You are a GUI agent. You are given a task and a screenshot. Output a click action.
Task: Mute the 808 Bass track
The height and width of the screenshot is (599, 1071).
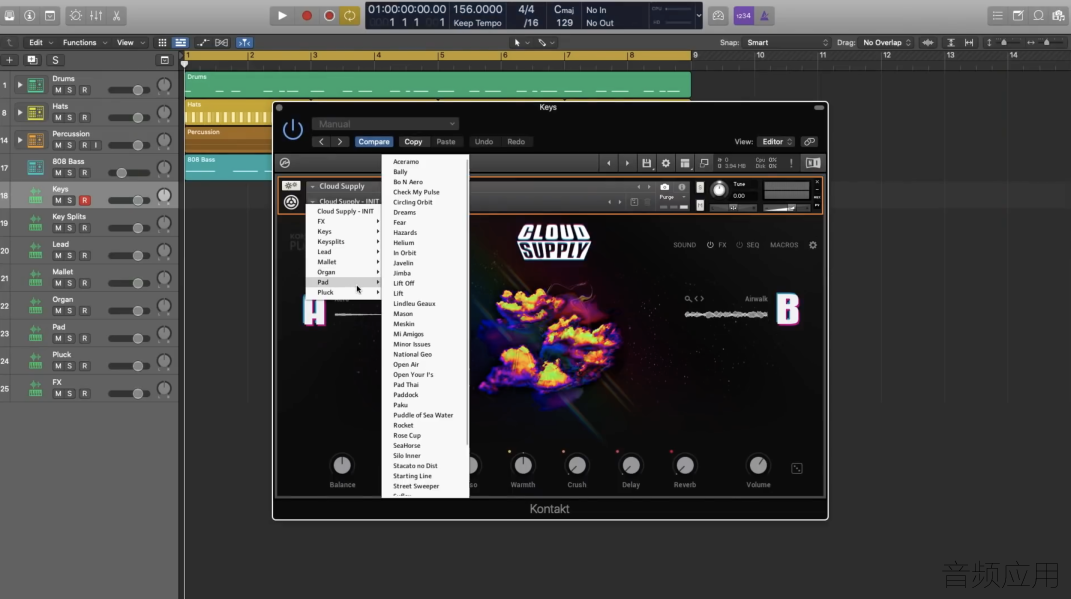[x=58, y=173]
